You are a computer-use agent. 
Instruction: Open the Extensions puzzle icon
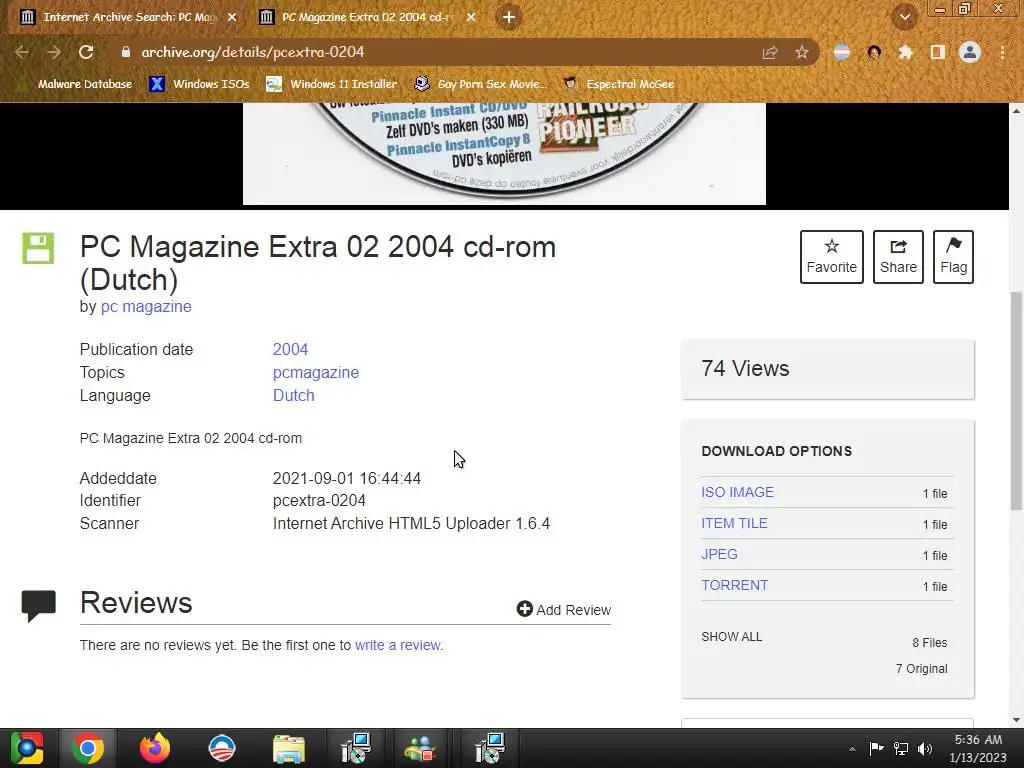(906, 52)
